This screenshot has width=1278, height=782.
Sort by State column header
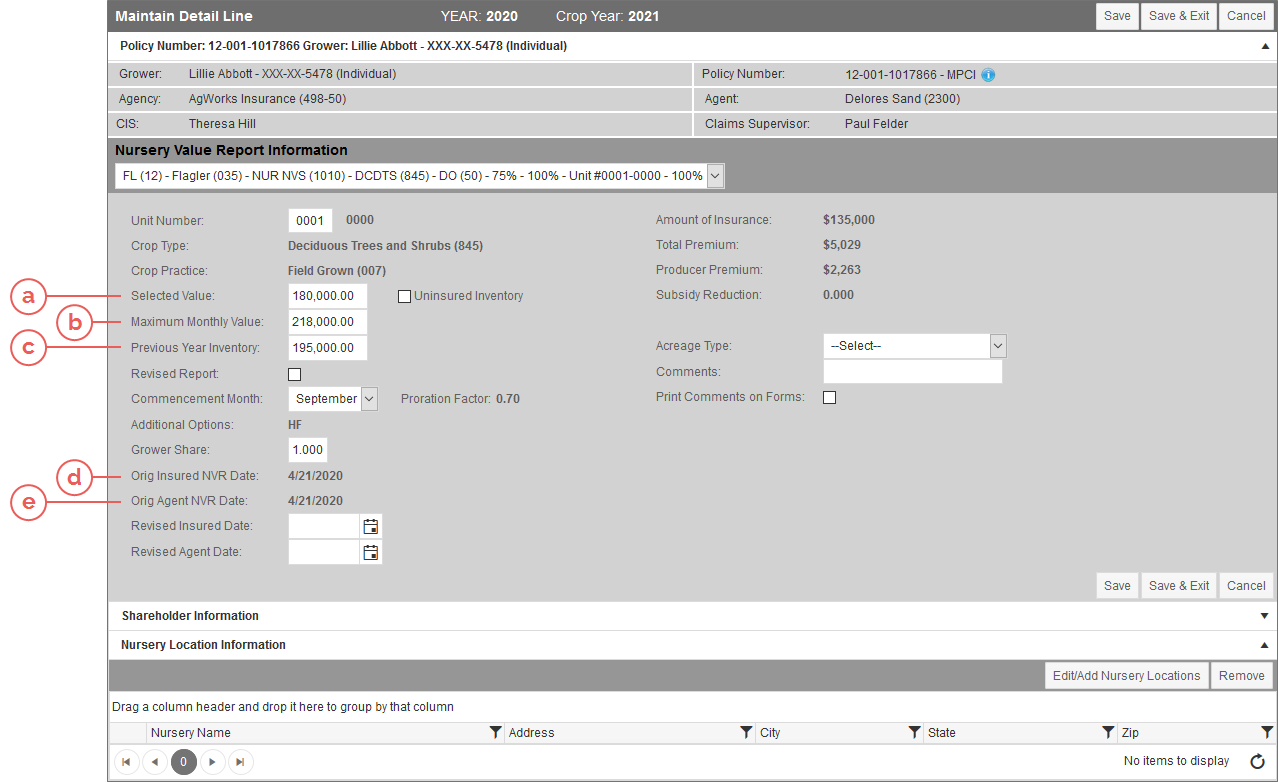(x=942, y=733)
